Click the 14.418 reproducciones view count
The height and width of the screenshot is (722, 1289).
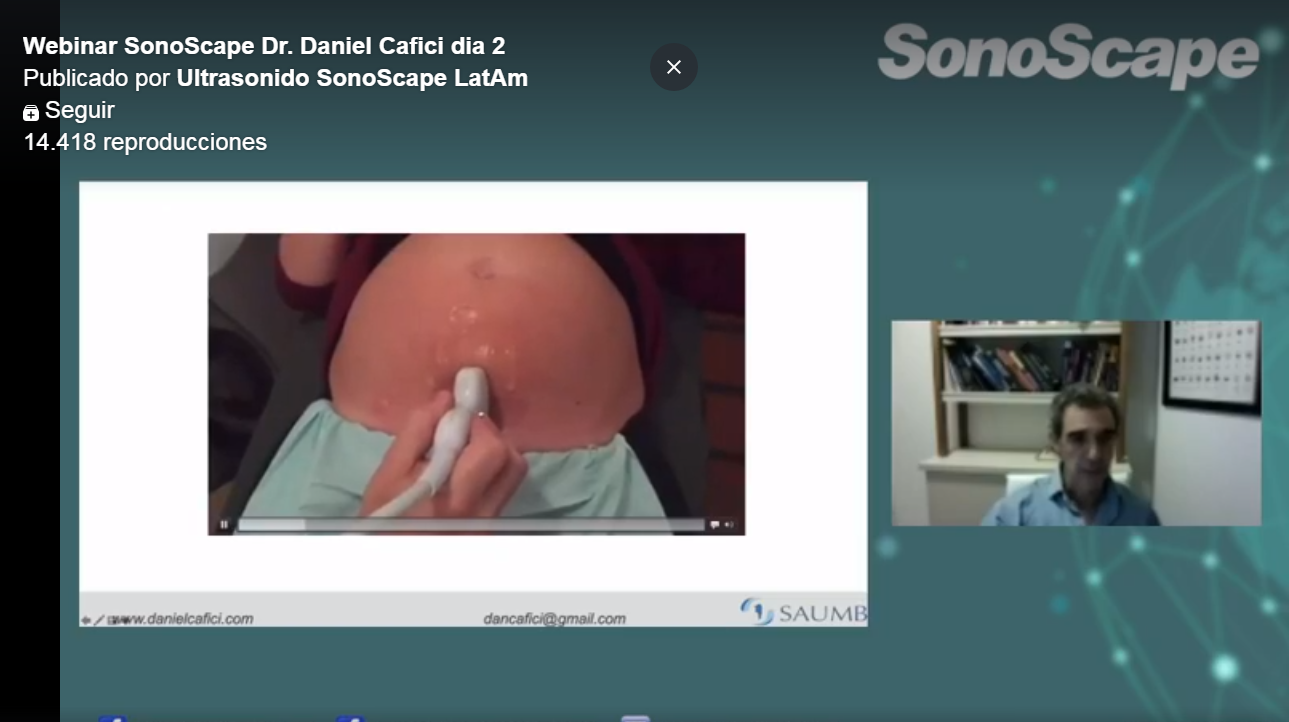[145, 142]
